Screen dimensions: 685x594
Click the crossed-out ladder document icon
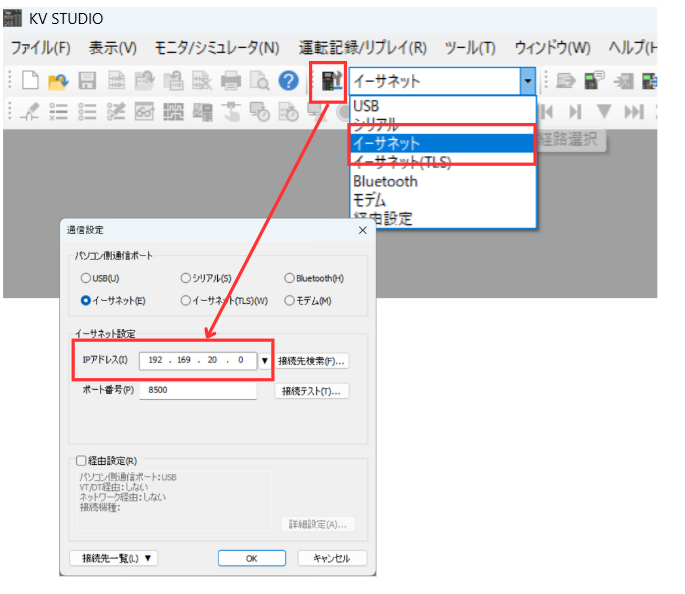tap(202, 81)
